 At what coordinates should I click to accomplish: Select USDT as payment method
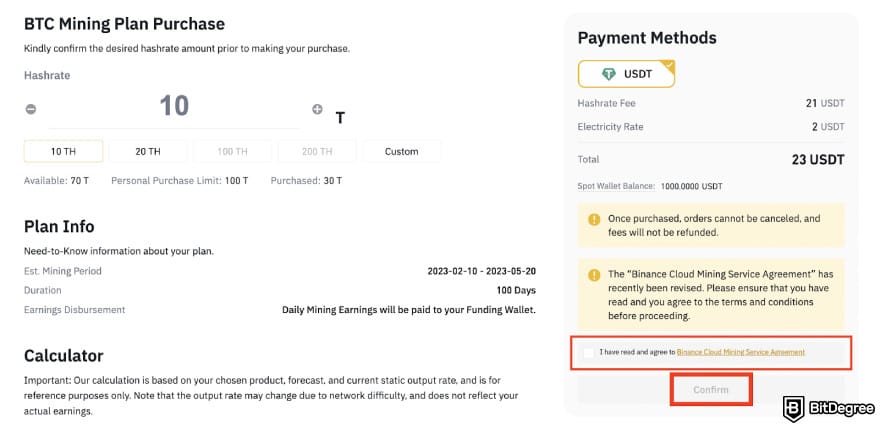point(626,74)
